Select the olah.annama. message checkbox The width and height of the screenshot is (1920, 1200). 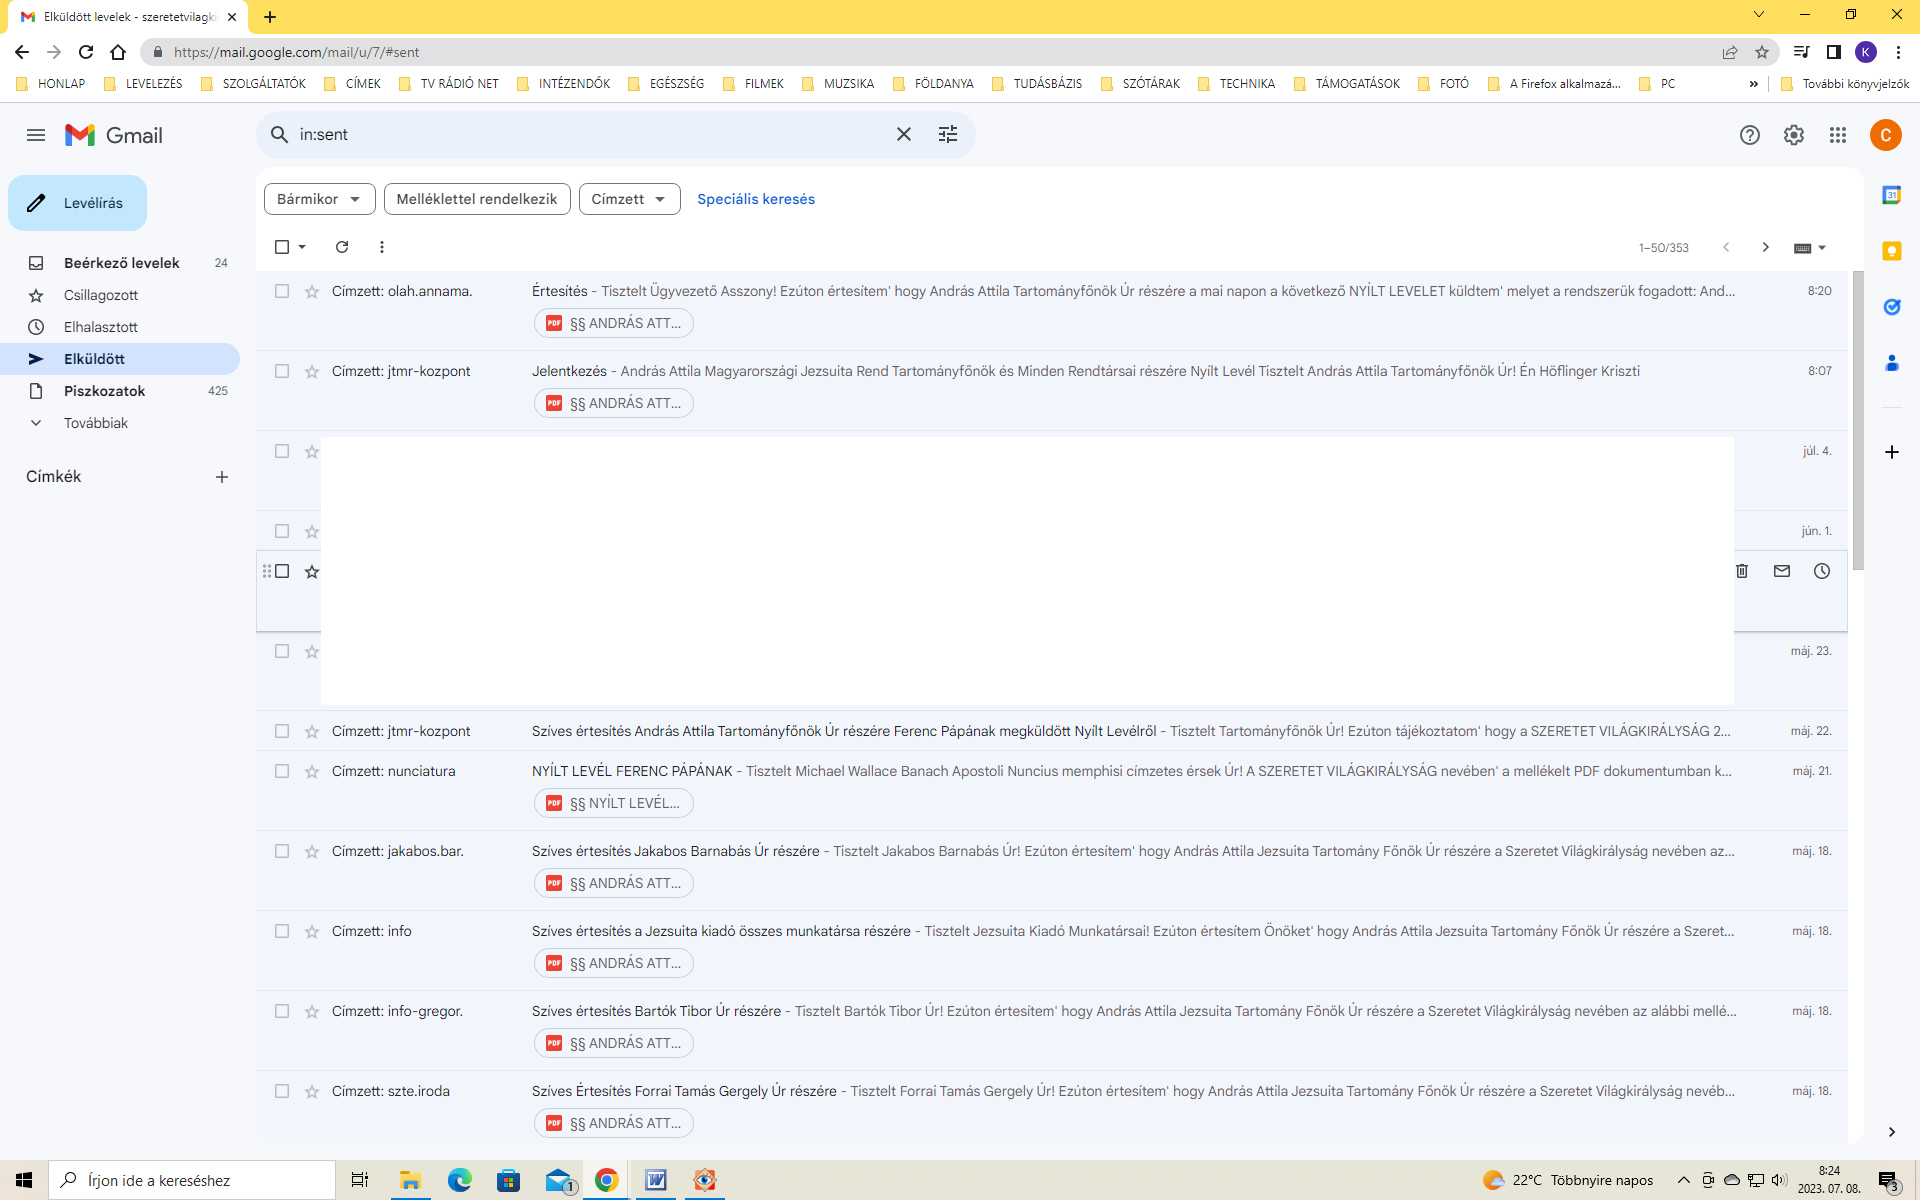pos(282,291)
